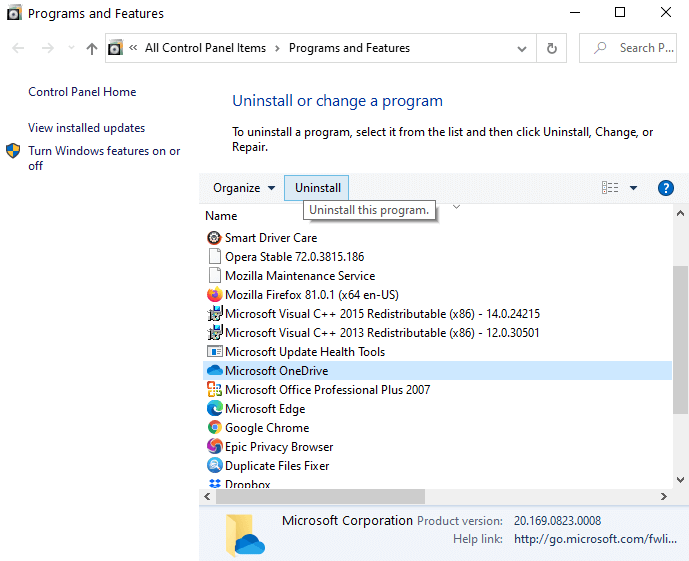Click the Mozilla Maintenance Service icon
Image resolution: width=689 pixels, height=561 pixels.
214,275
